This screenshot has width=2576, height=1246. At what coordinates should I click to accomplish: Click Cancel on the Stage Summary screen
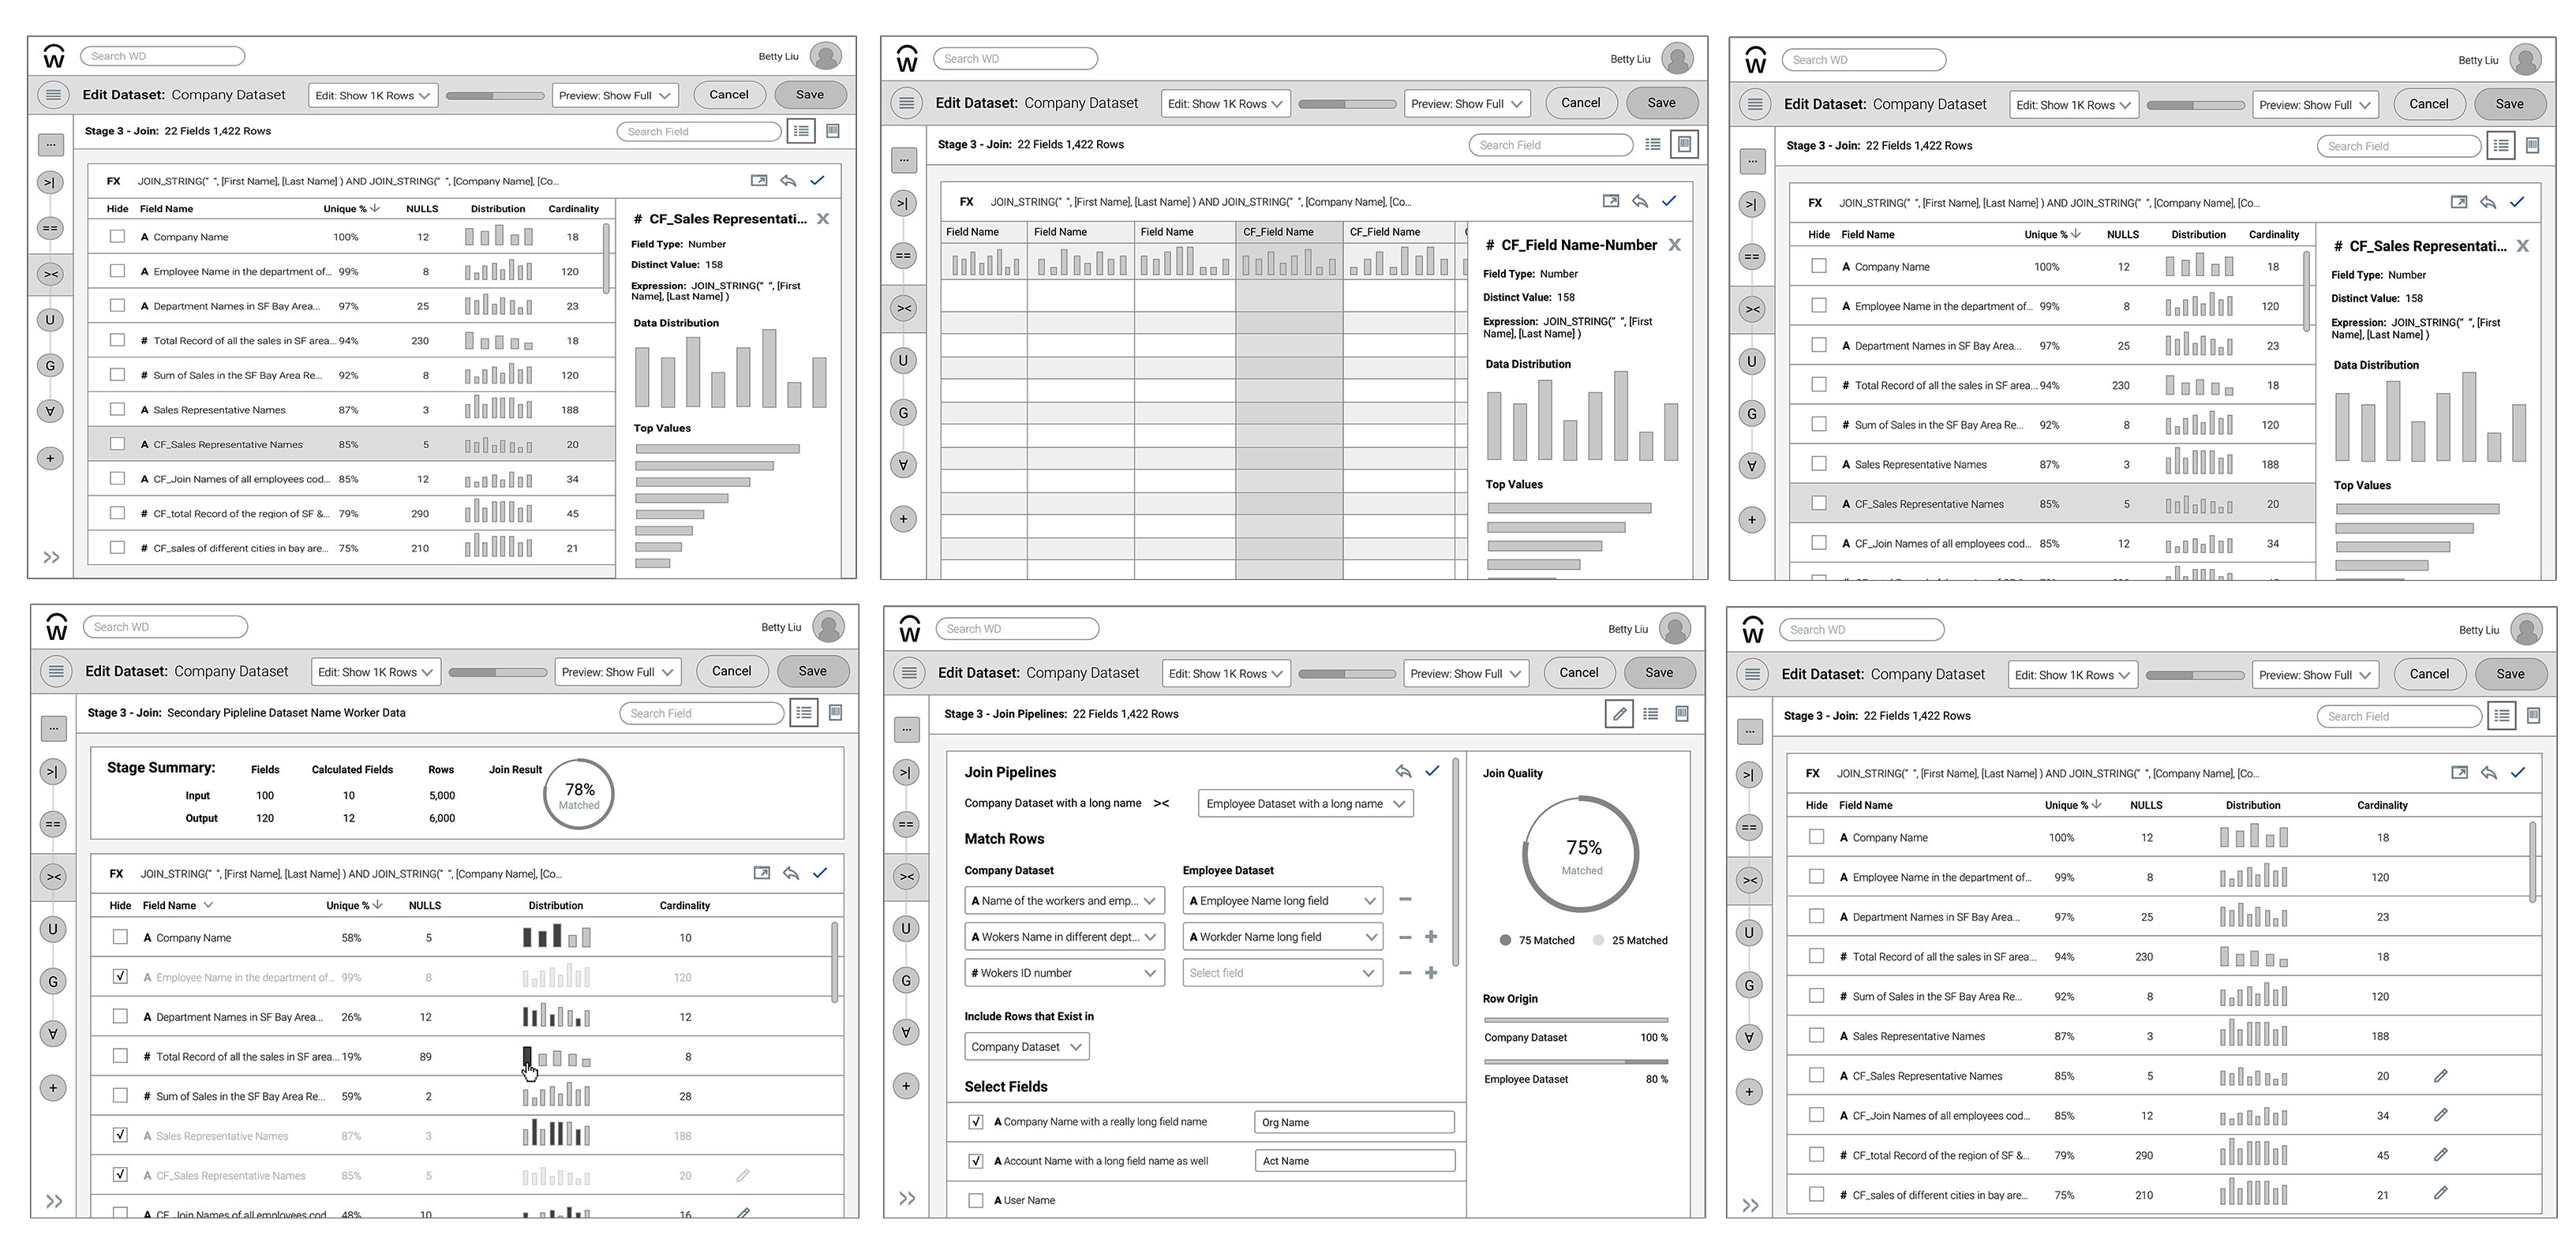731,671
